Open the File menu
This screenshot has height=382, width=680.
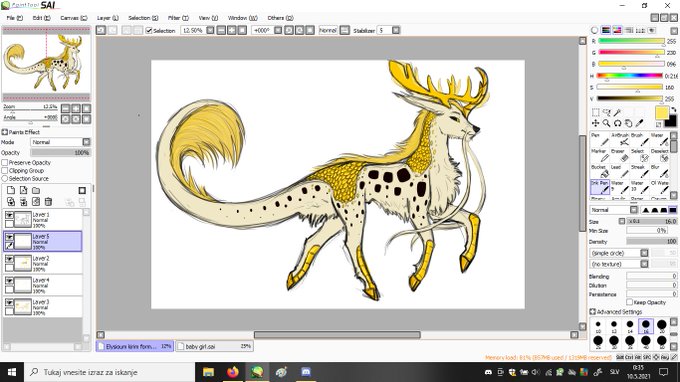coord(15,18)
